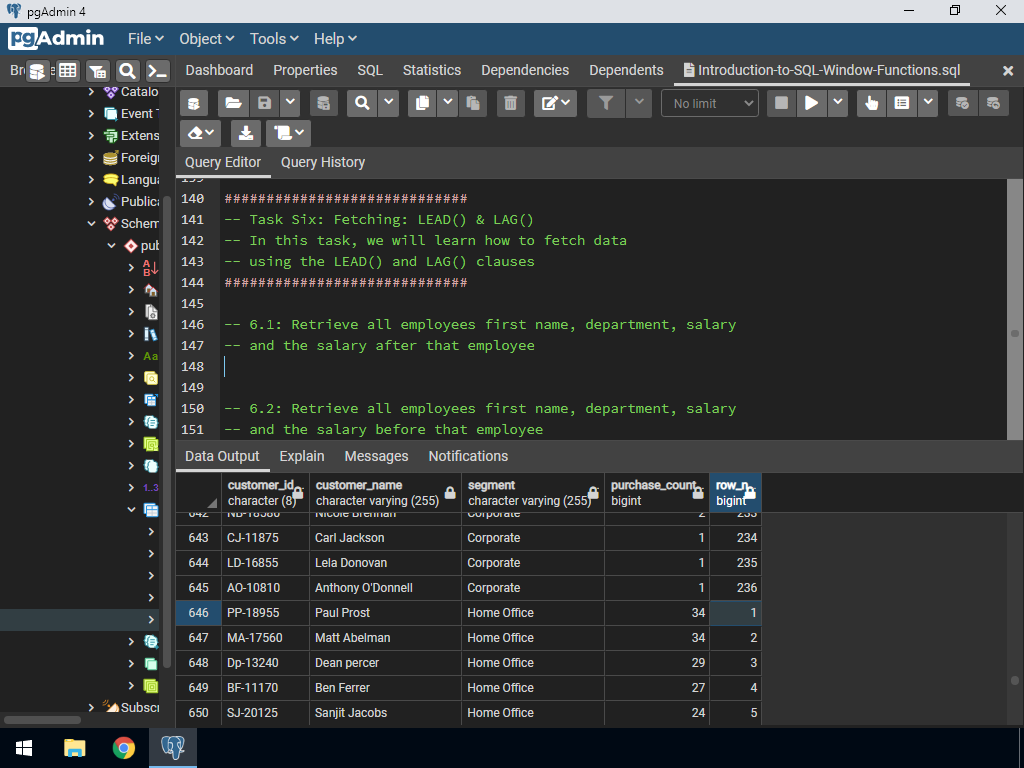The height and width of the screenshot is (768, 1024).
Task: Collapse the Schemas tree node
Action: (93, 224)
